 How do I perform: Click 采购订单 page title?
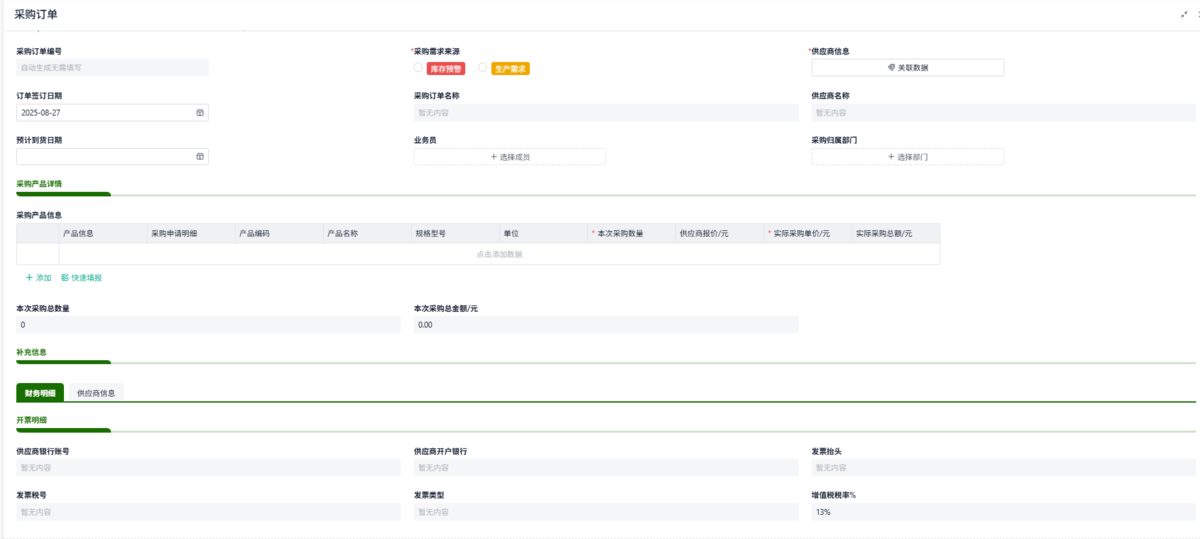(x=36, y=13)
